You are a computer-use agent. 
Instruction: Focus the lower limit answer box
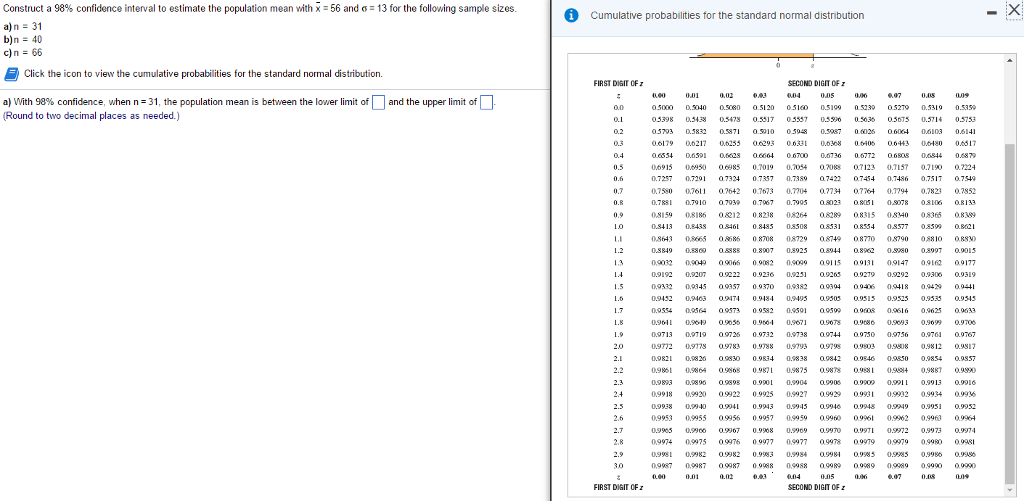[377, 103]
